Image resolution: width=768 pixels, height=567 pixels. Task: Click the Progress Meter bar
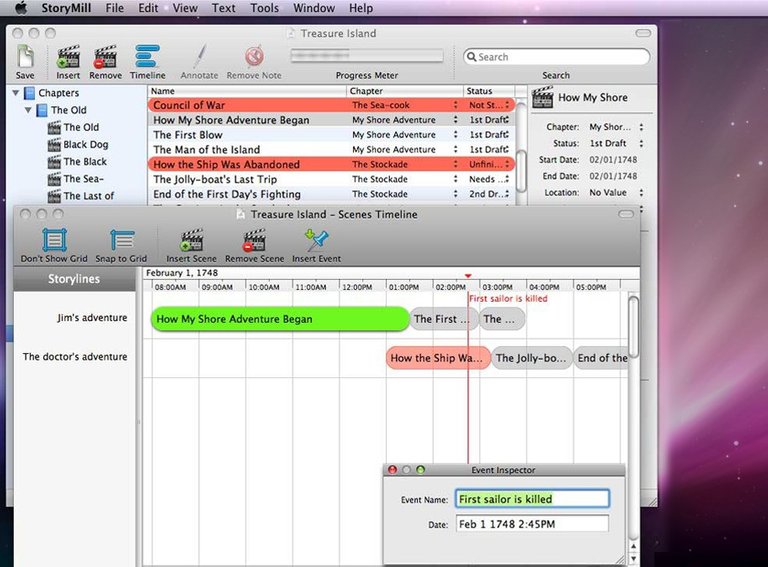pyautogui.click(x=367, y=56)
